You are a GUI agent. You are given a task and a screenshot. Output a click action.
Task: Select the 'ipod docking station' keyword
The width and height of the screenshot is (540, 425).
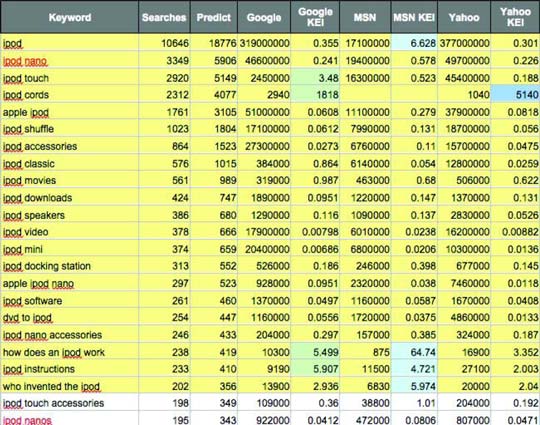46,266
